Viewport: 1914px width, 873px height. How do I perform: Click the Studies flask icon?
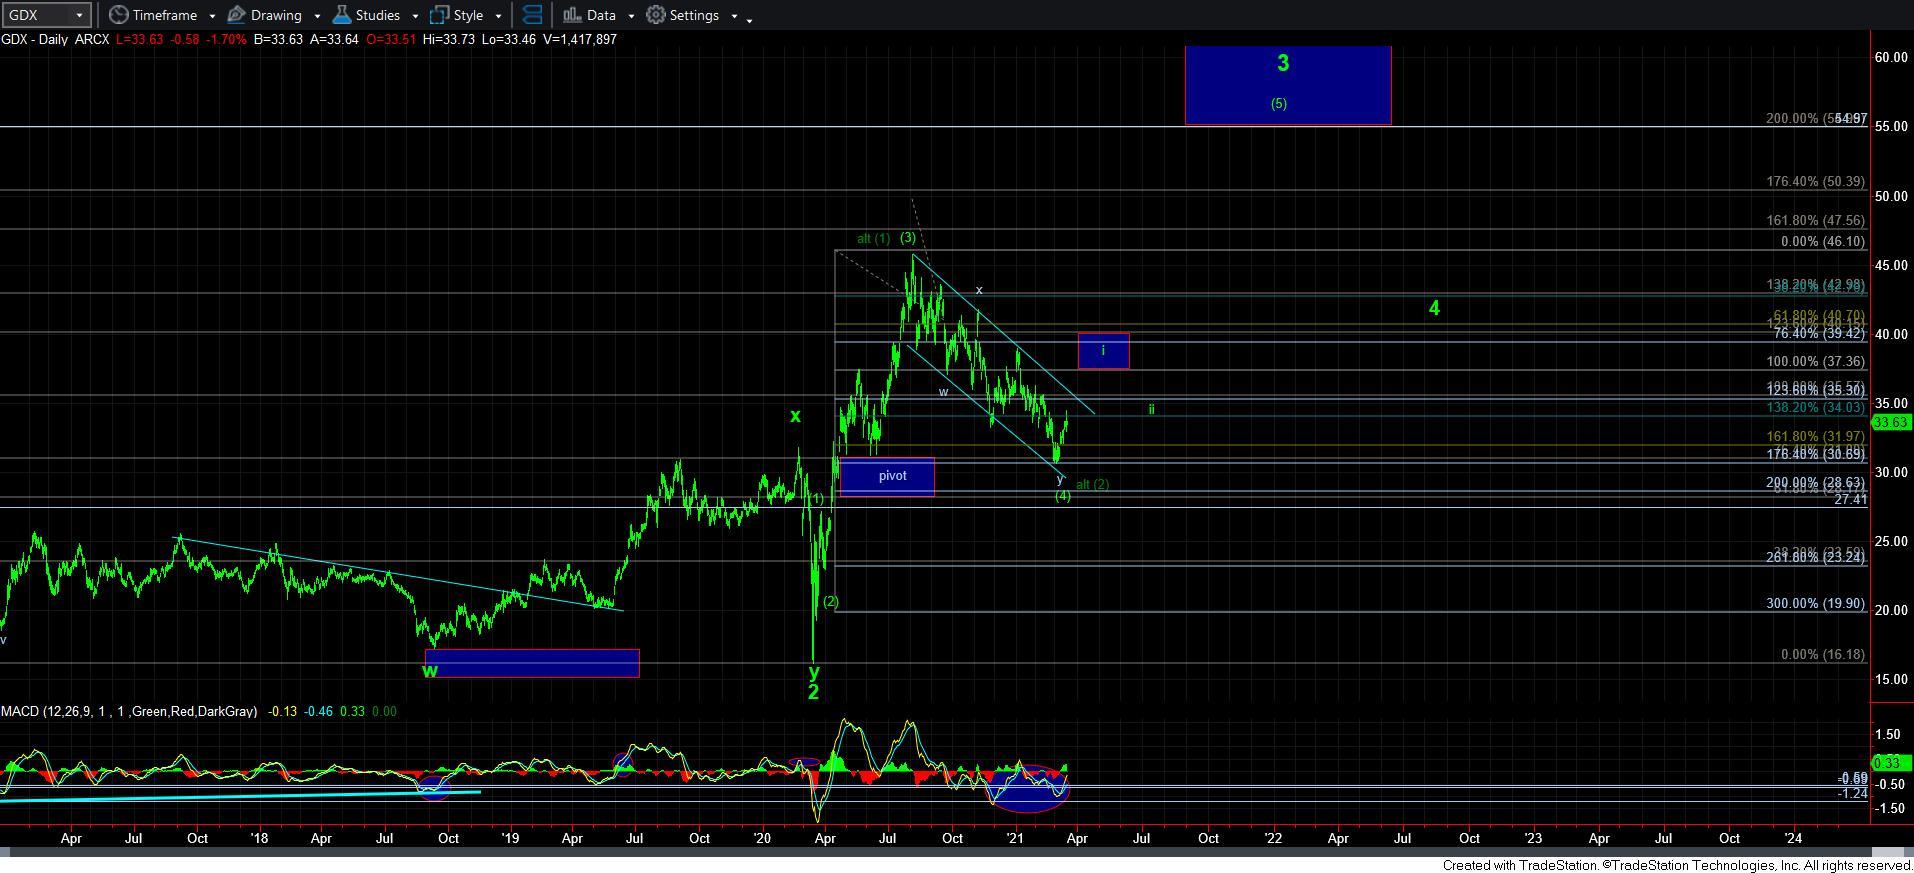[341, 15]
